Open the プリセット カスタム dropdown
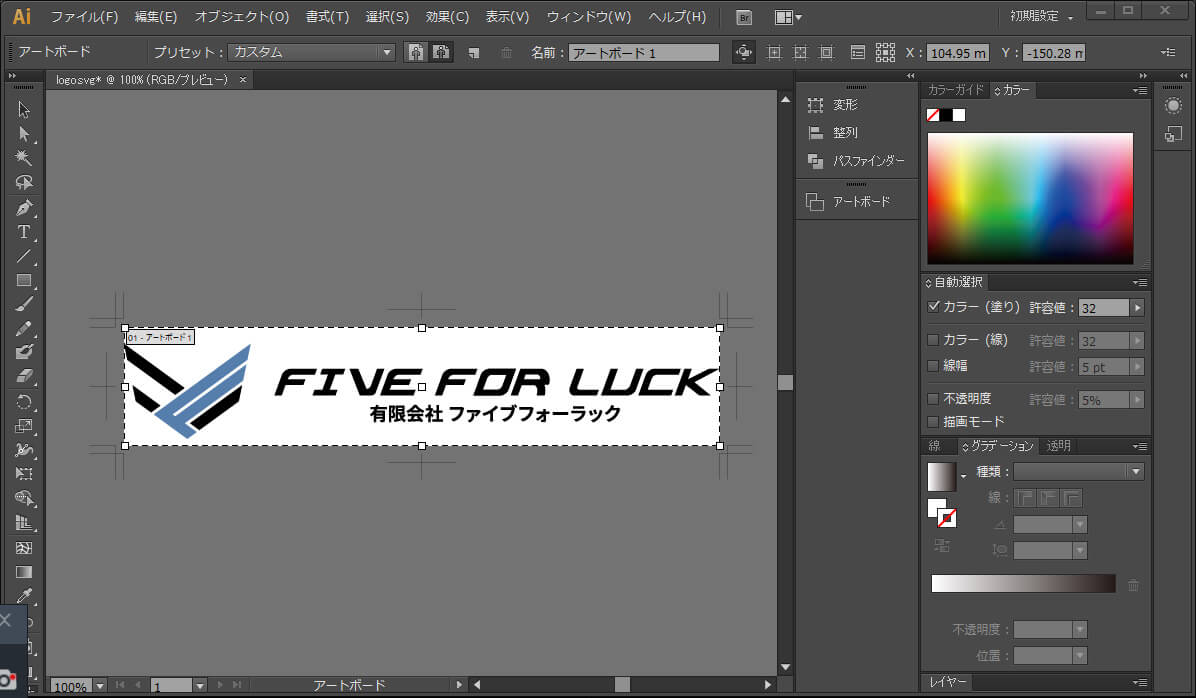This screenshot has height=698, width=1196. tap(311, 52)
